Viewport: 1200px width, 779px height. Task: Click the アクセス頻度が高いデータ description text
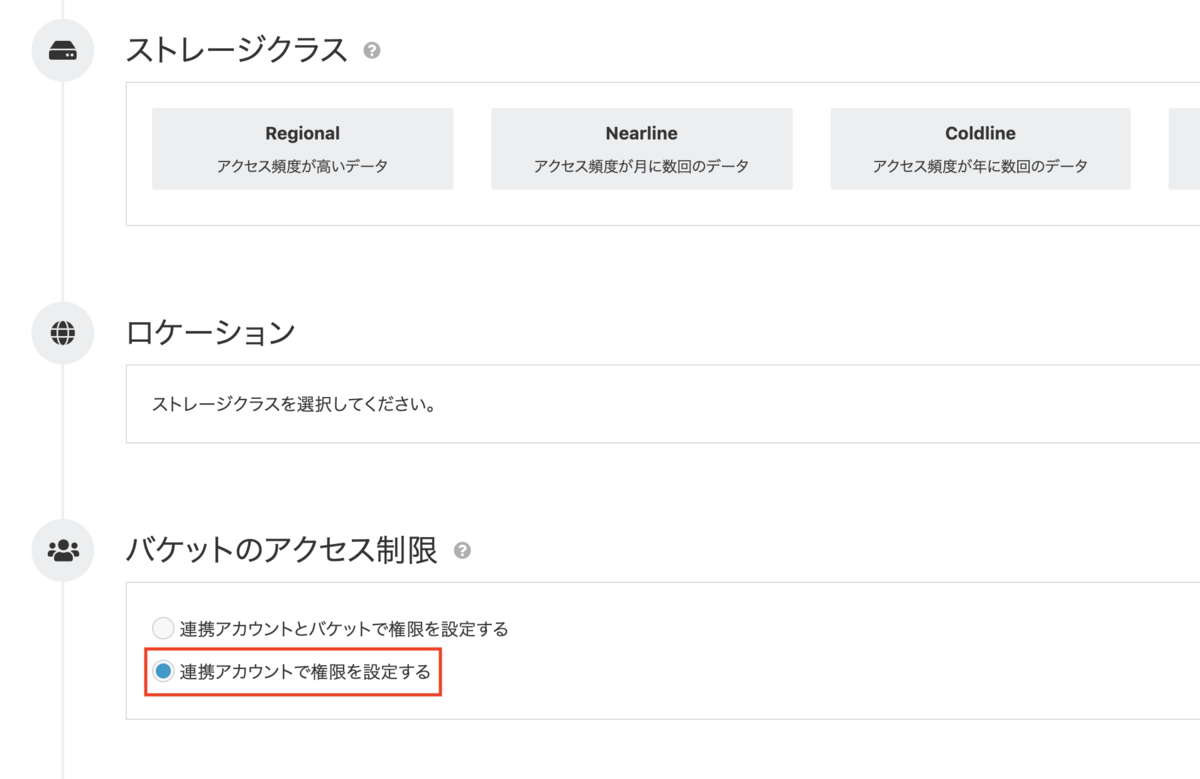tap(302, 166)
